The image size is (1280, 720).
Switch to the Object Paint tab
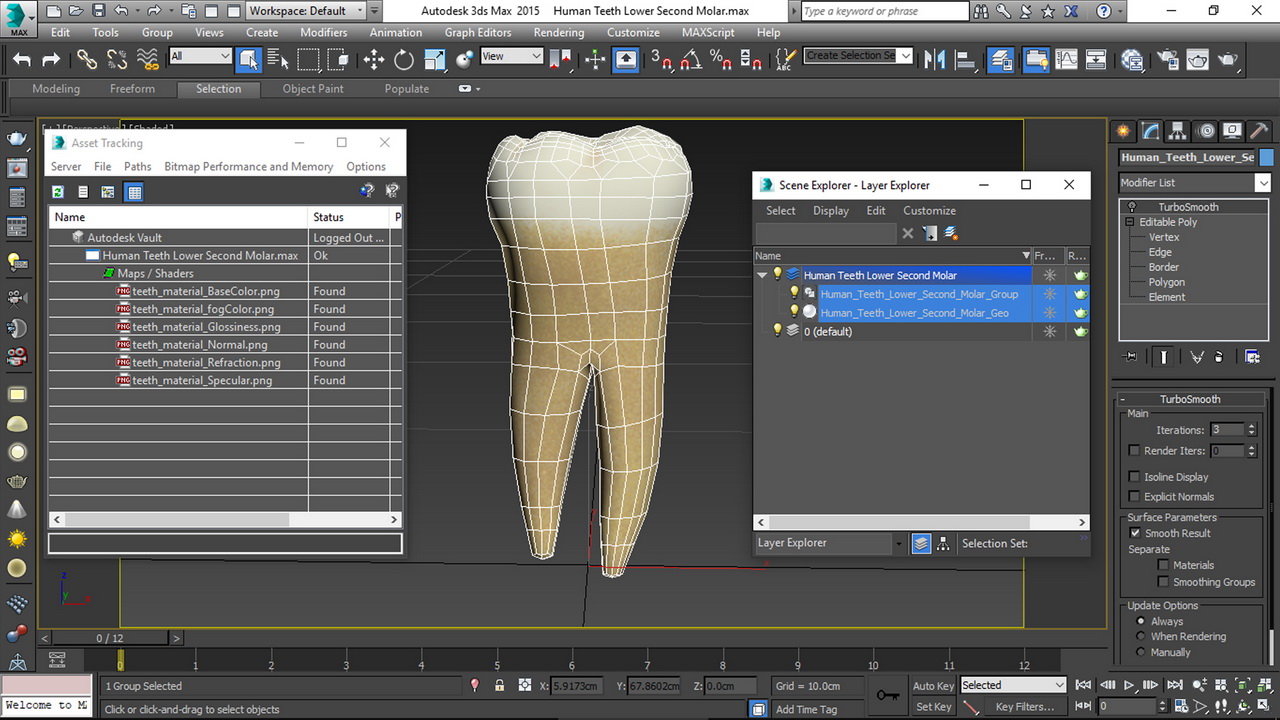tap(312, 89)
